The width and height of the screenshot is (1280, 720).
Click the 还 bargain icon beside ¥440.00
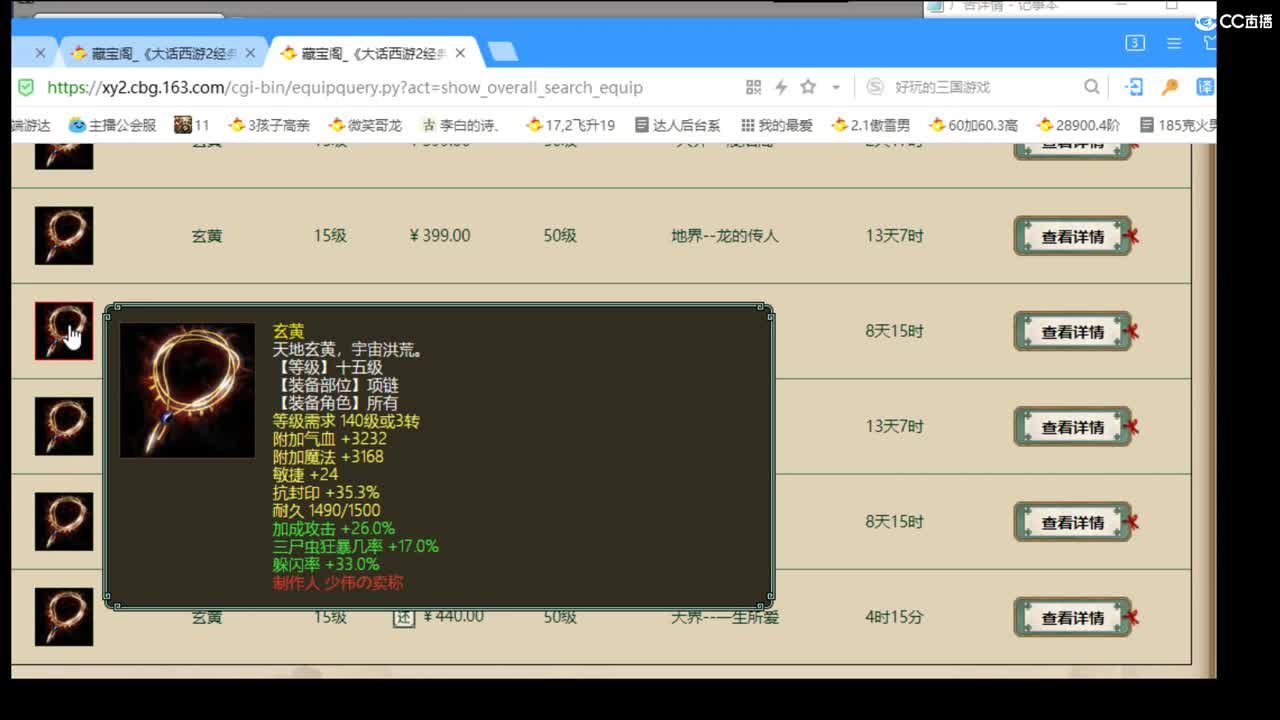(403, 617)
